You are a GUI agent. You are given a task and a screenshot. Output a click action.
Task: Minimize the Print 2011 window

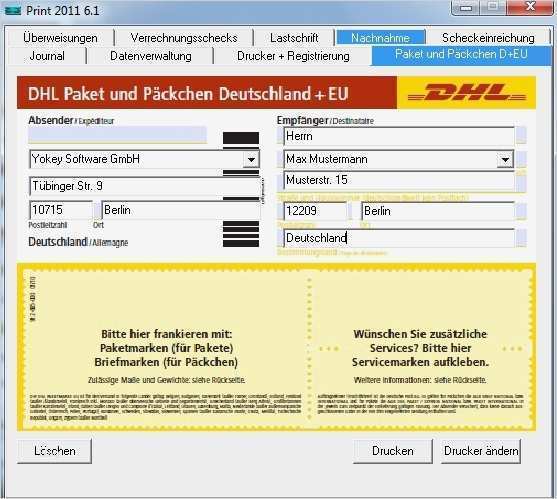[x=465, y=8]
